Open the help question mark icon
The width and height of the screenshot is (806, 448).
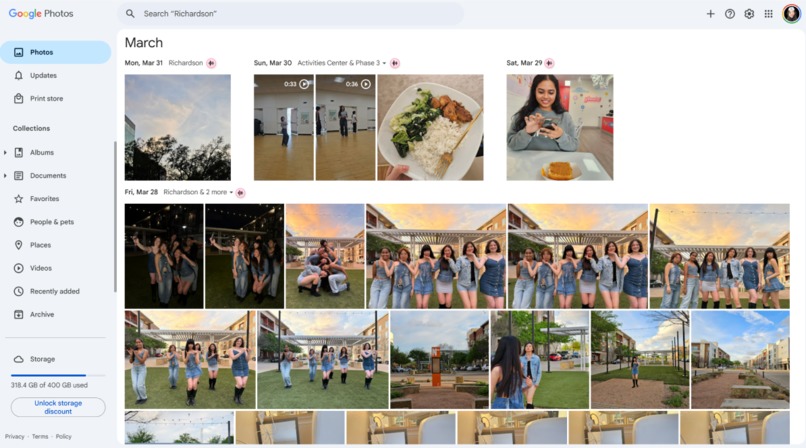pyautogui.click(x=730, y=14)
